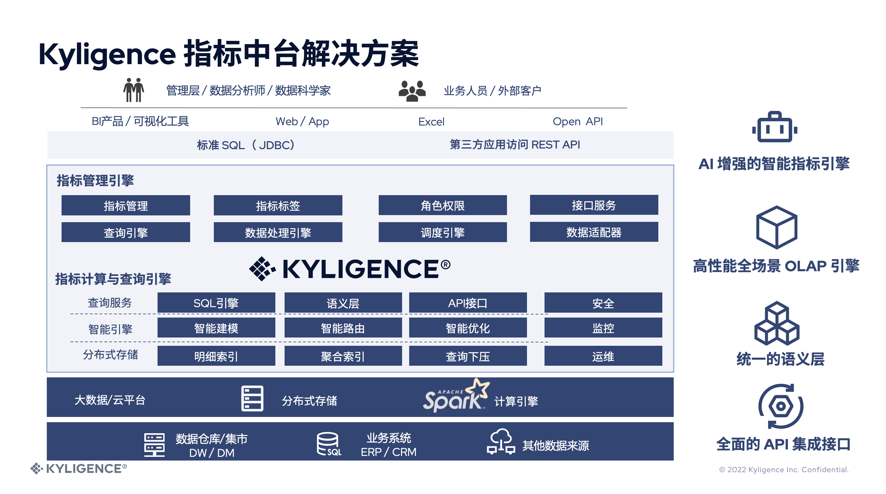
Task: Click the robot icon above AI 增强的智能指标引擎
Action: click(774, 128)
